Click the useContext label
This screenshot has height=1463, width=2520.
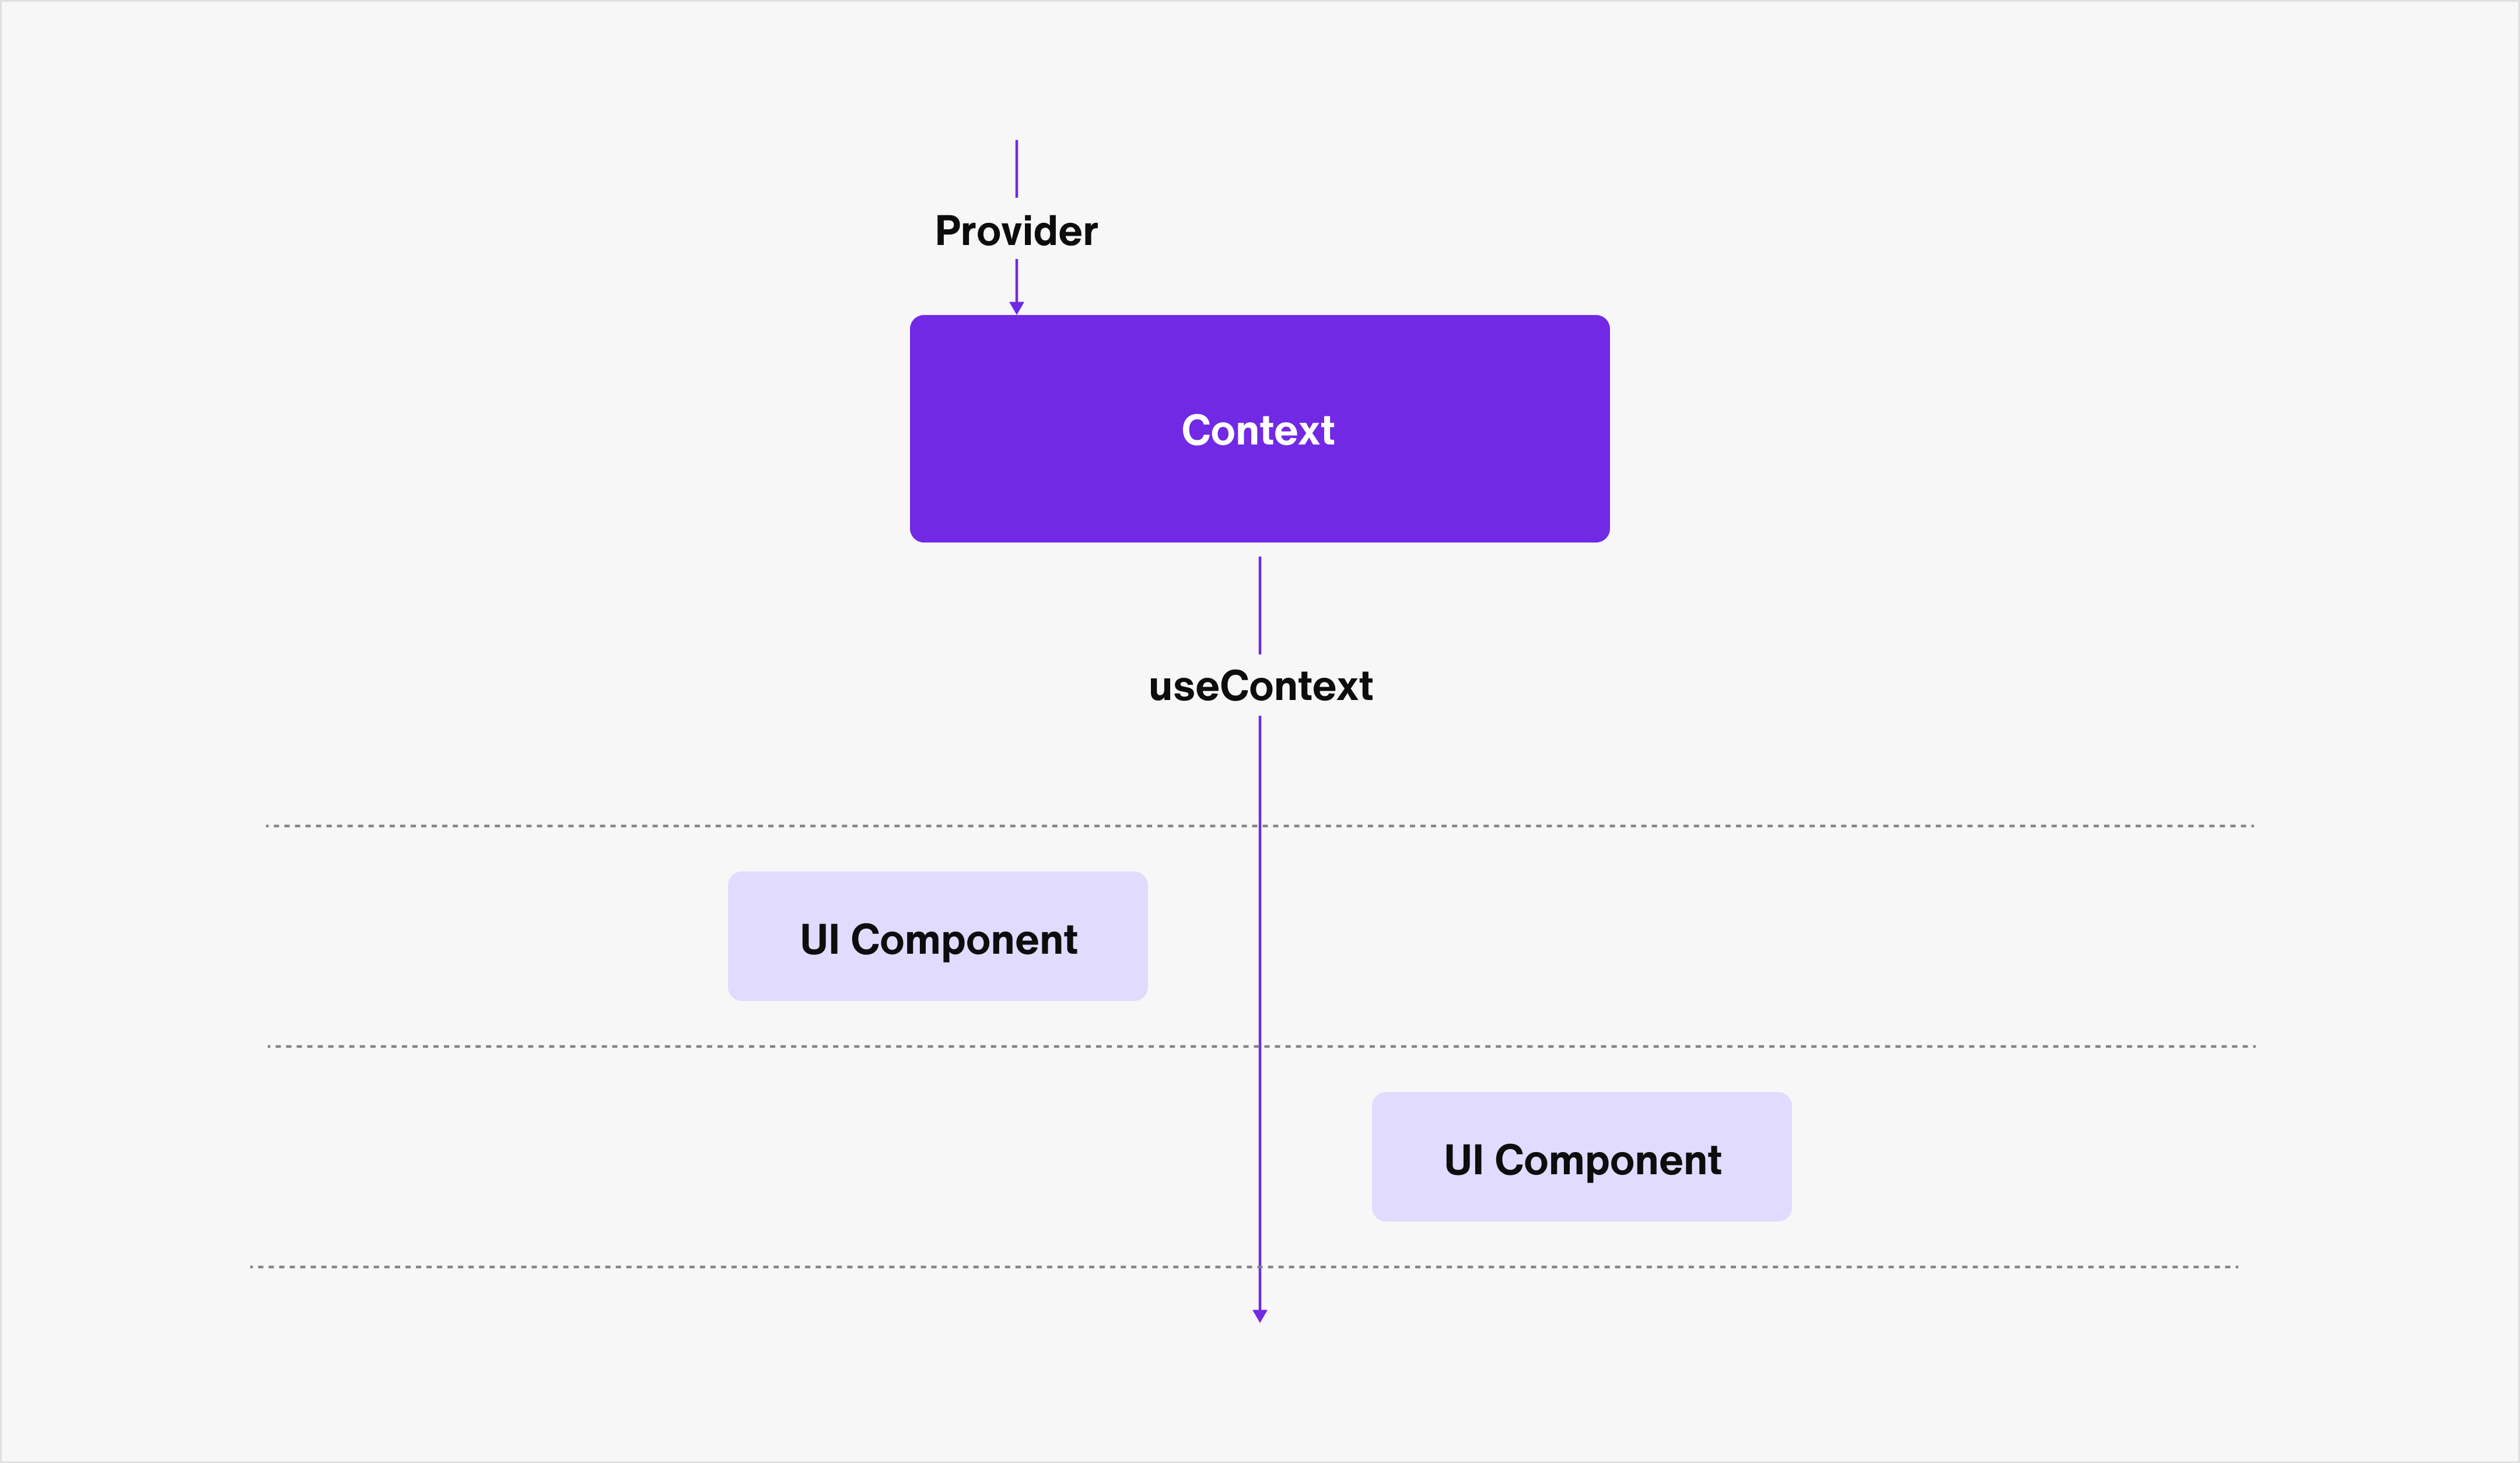pos(1260,686)
